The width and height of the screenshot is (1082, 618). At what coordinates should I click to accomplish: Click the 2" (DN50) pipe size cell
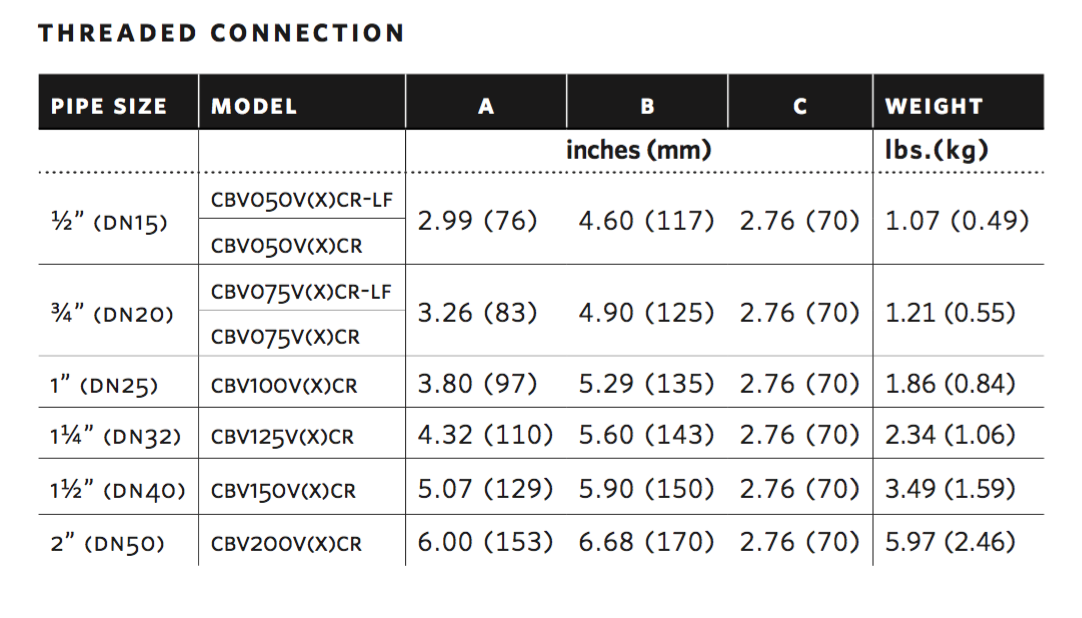click(x=107, y=544)
